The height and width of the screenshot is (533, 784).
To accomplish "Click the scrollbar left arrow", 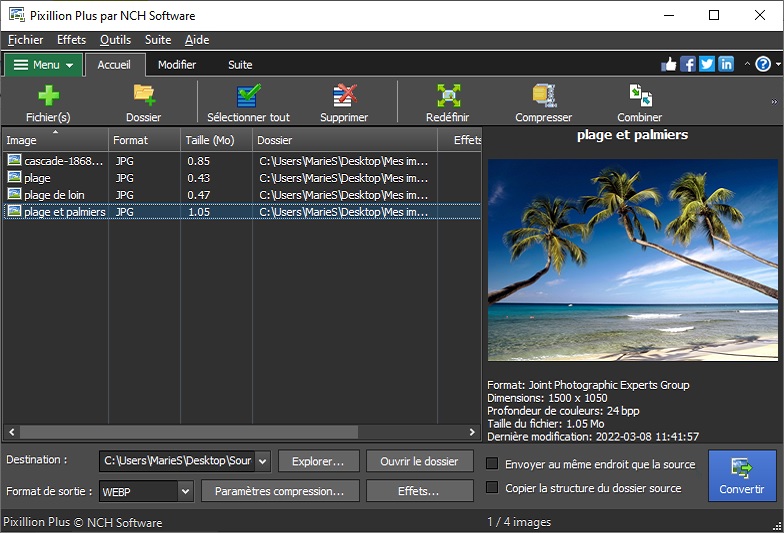I will coord(12,432).
